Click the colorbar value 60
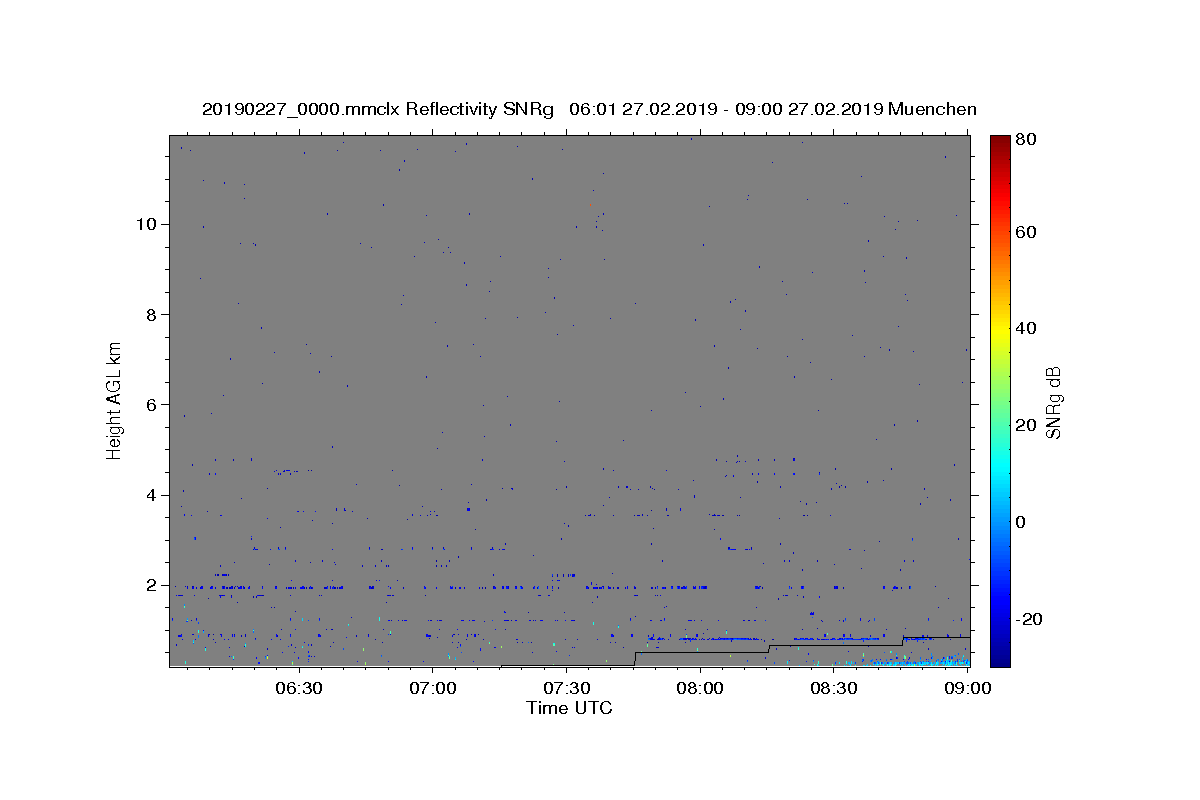 [1026, 232]
